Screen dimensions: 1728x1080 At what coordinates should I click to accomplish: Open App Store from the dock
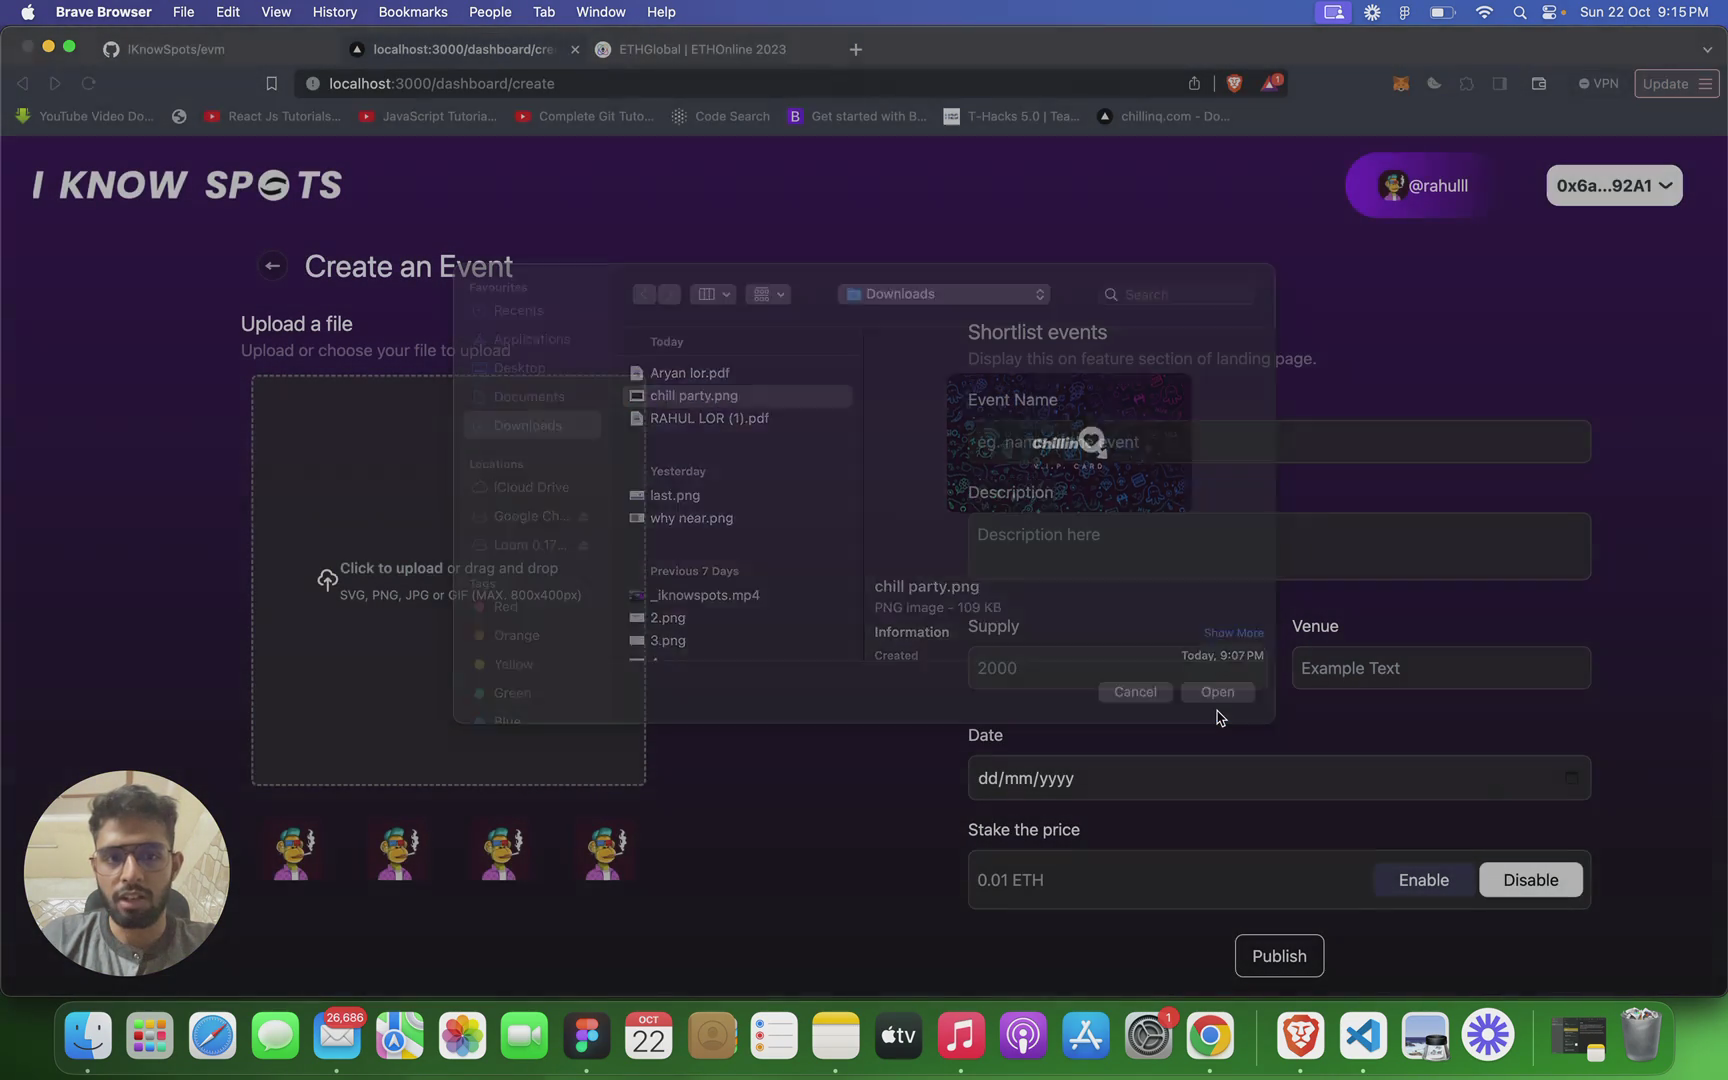tap(1086, 1036)
